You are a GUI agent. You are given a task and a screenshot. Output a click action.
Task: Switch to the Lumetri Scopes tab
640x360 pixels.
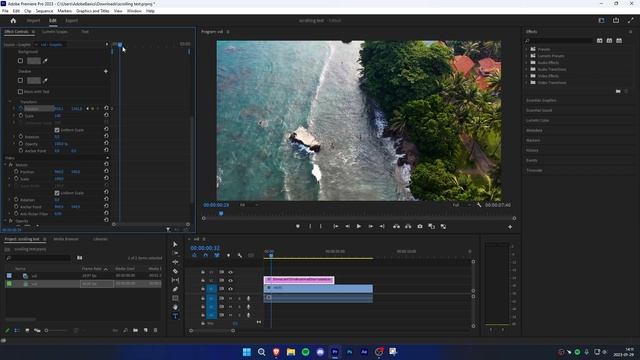[x=55, y=31]
